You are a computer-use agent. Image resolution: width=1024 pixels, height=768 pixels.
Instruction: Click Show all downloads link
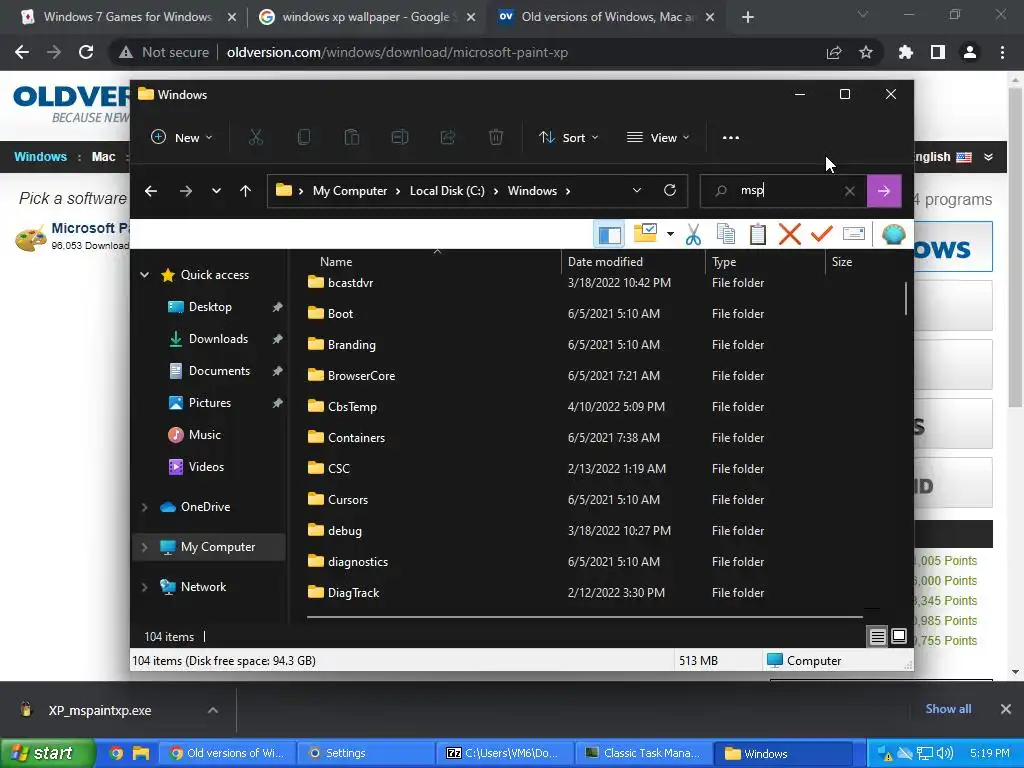click(x=948, y=709)
